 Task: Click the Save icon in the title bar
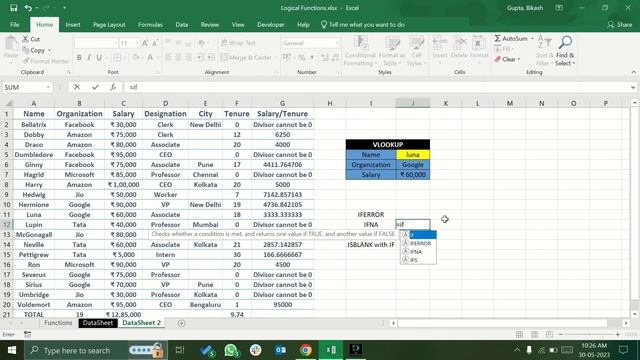(13, 8)
